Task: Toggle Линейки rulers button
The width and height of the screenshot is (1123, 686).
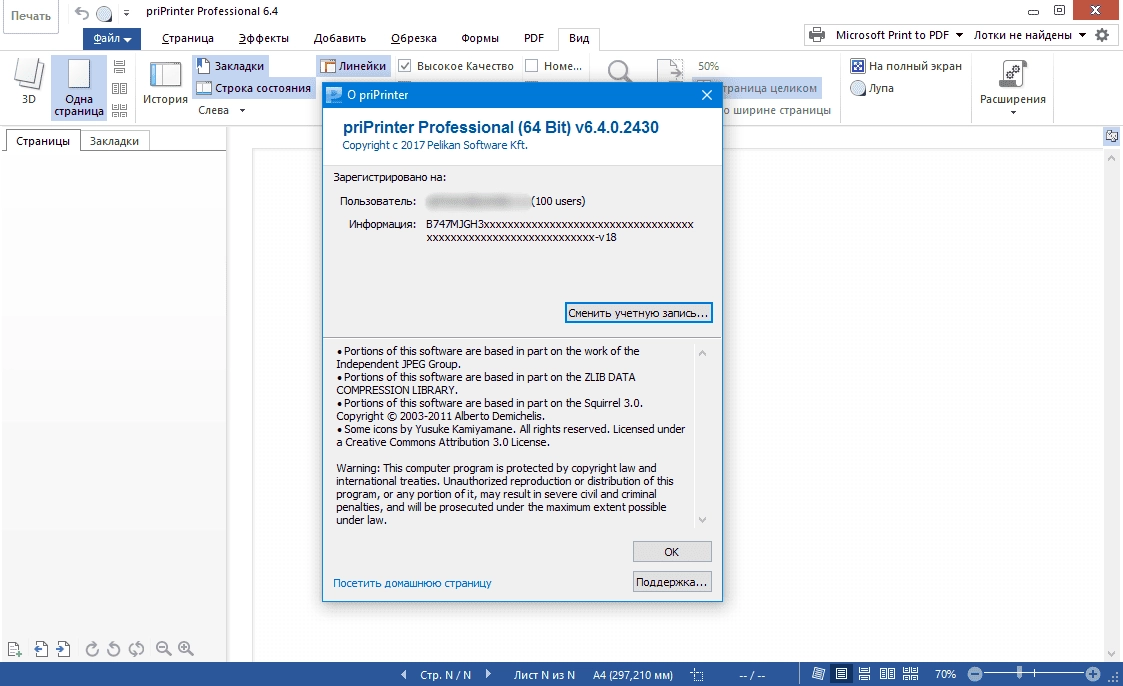Action: click(354, 66)
